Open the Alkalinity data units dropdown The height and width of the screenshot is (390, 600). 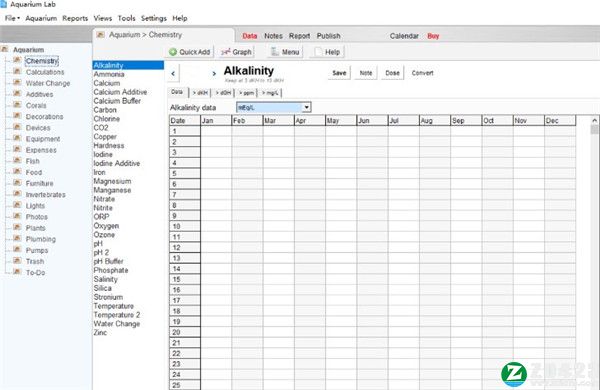point(307,108)
